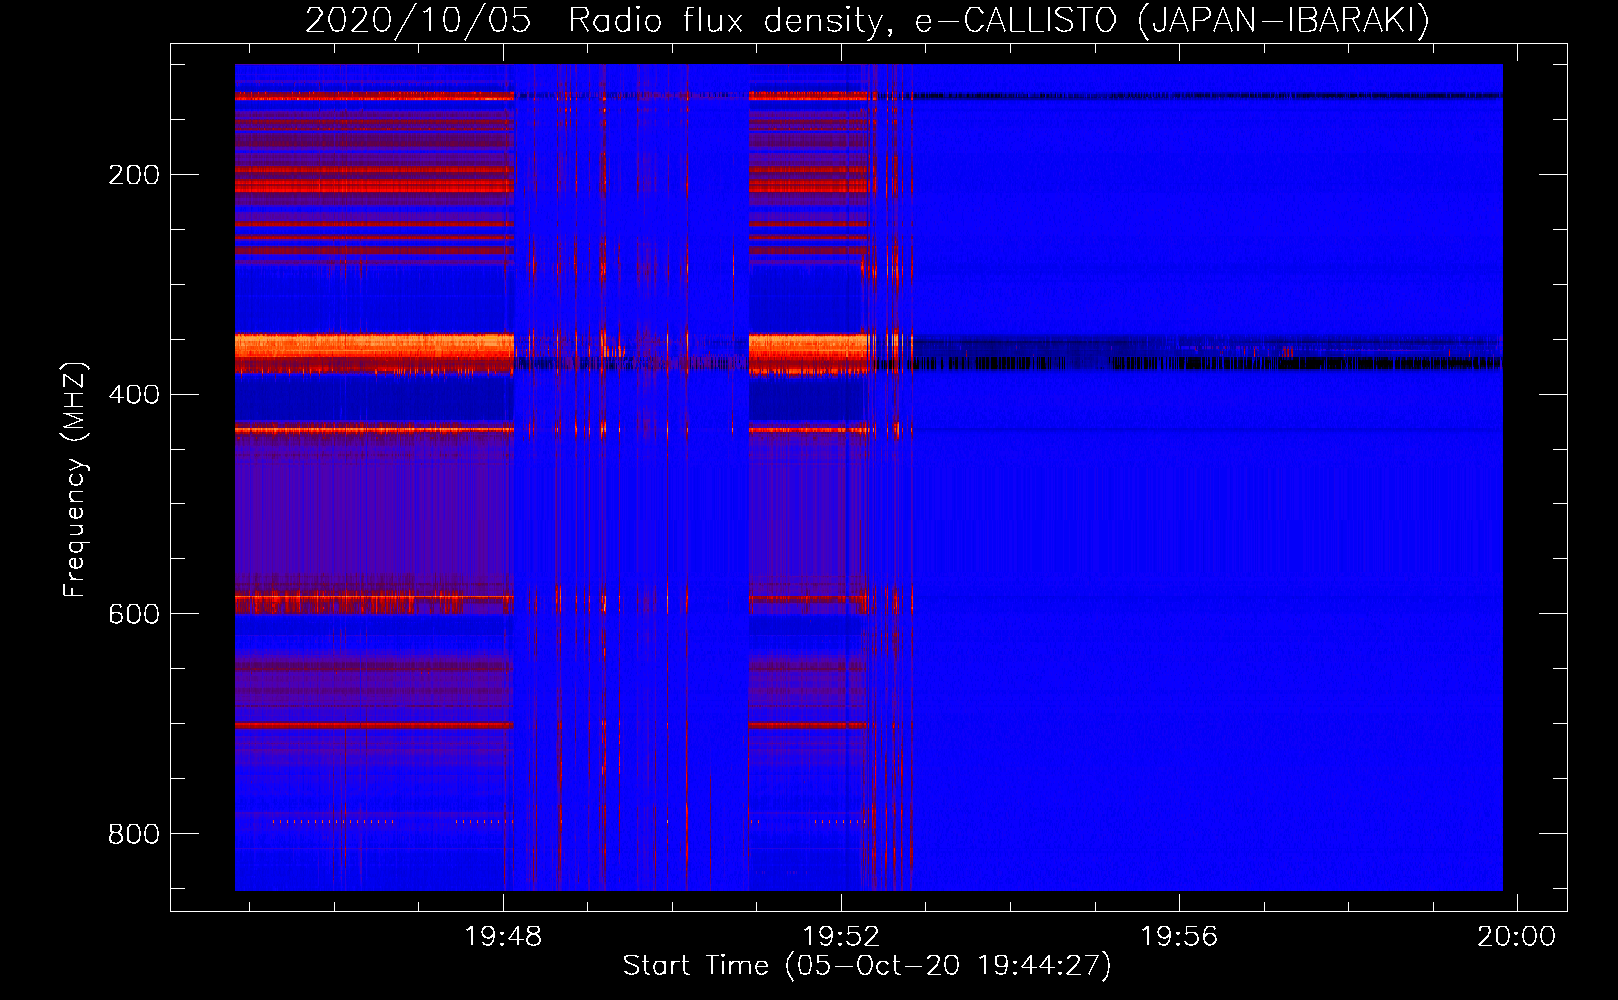Click the '19:56' time tick label

1179,936
